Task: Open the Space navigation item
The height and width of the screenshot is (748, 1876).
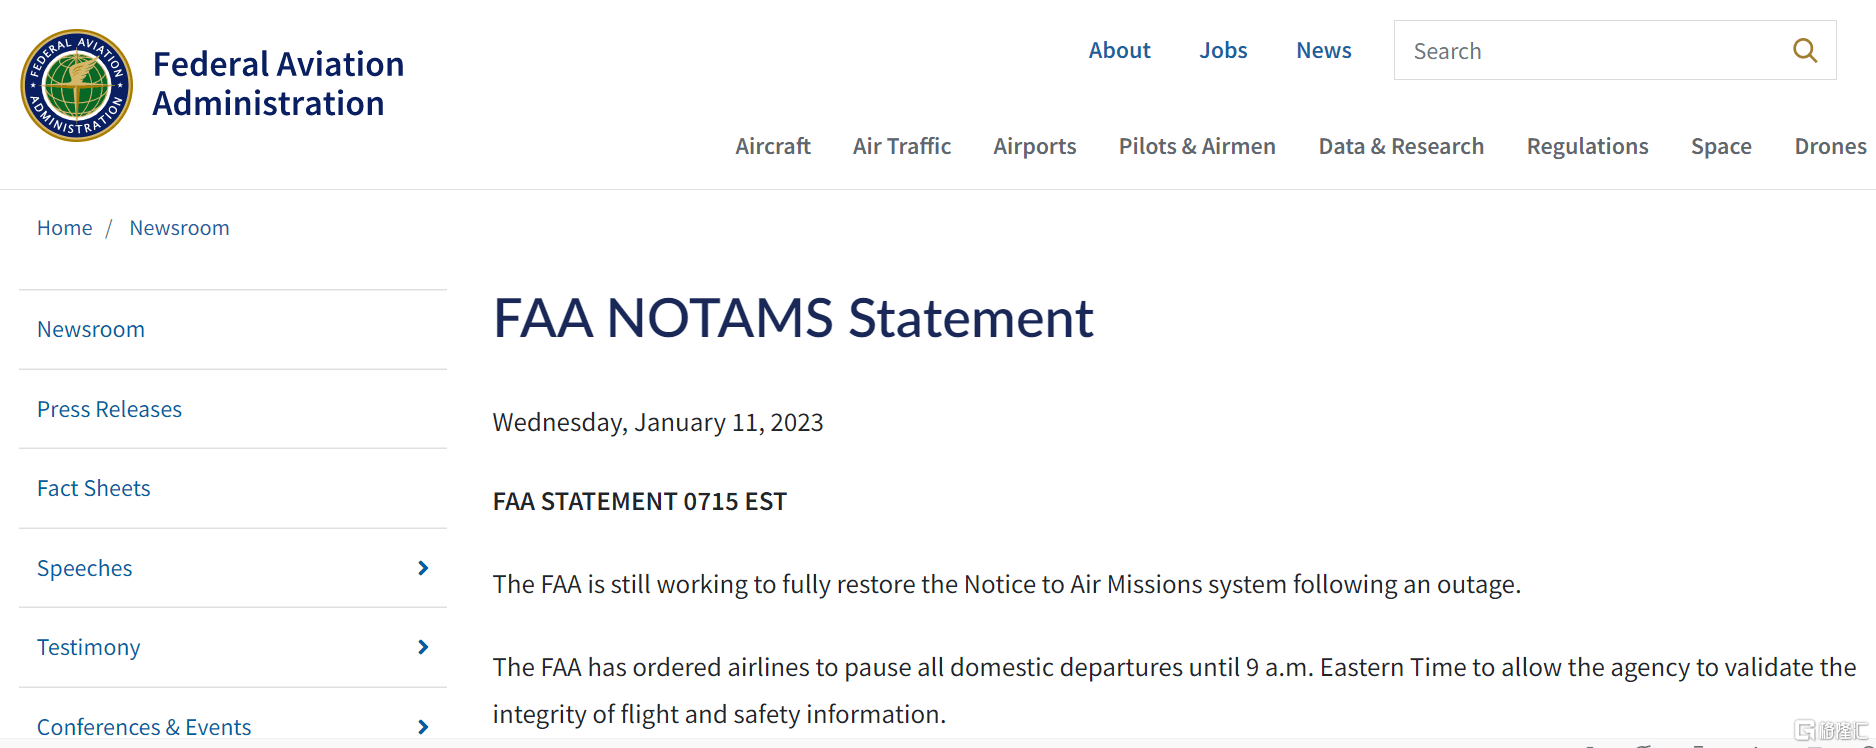Action: 1721,146
